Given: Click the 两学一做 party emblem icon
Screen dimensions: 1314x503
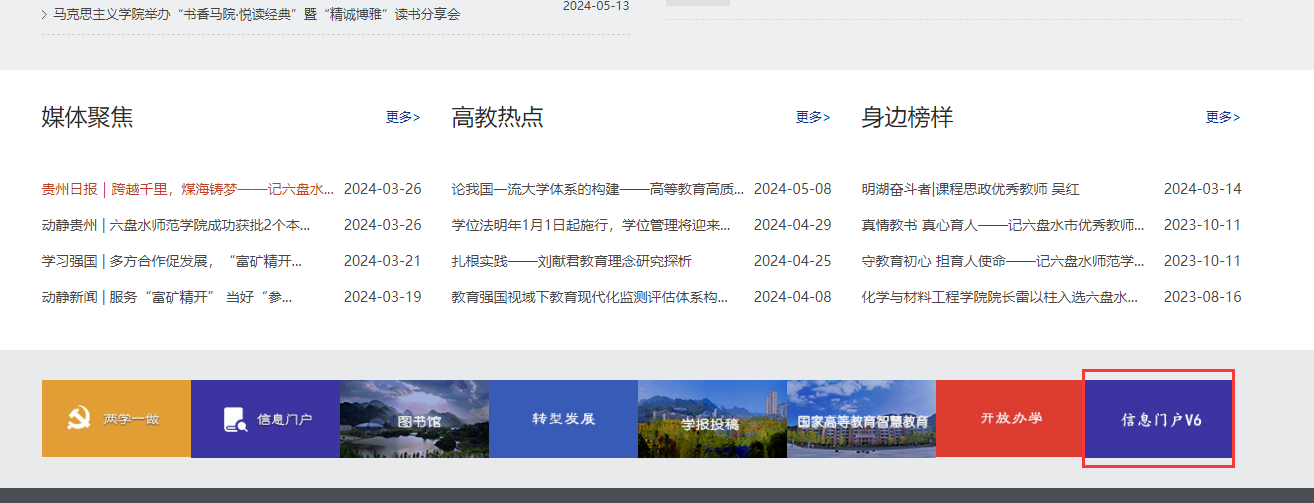Looking at the screenshot, I should pyautogui.click(x=74, y=418).
